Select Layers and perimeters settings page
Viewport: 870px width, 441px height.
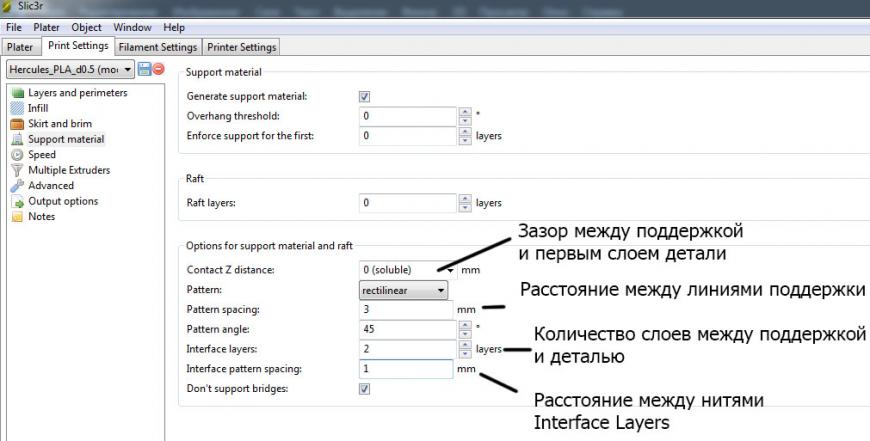coord(78,93)
